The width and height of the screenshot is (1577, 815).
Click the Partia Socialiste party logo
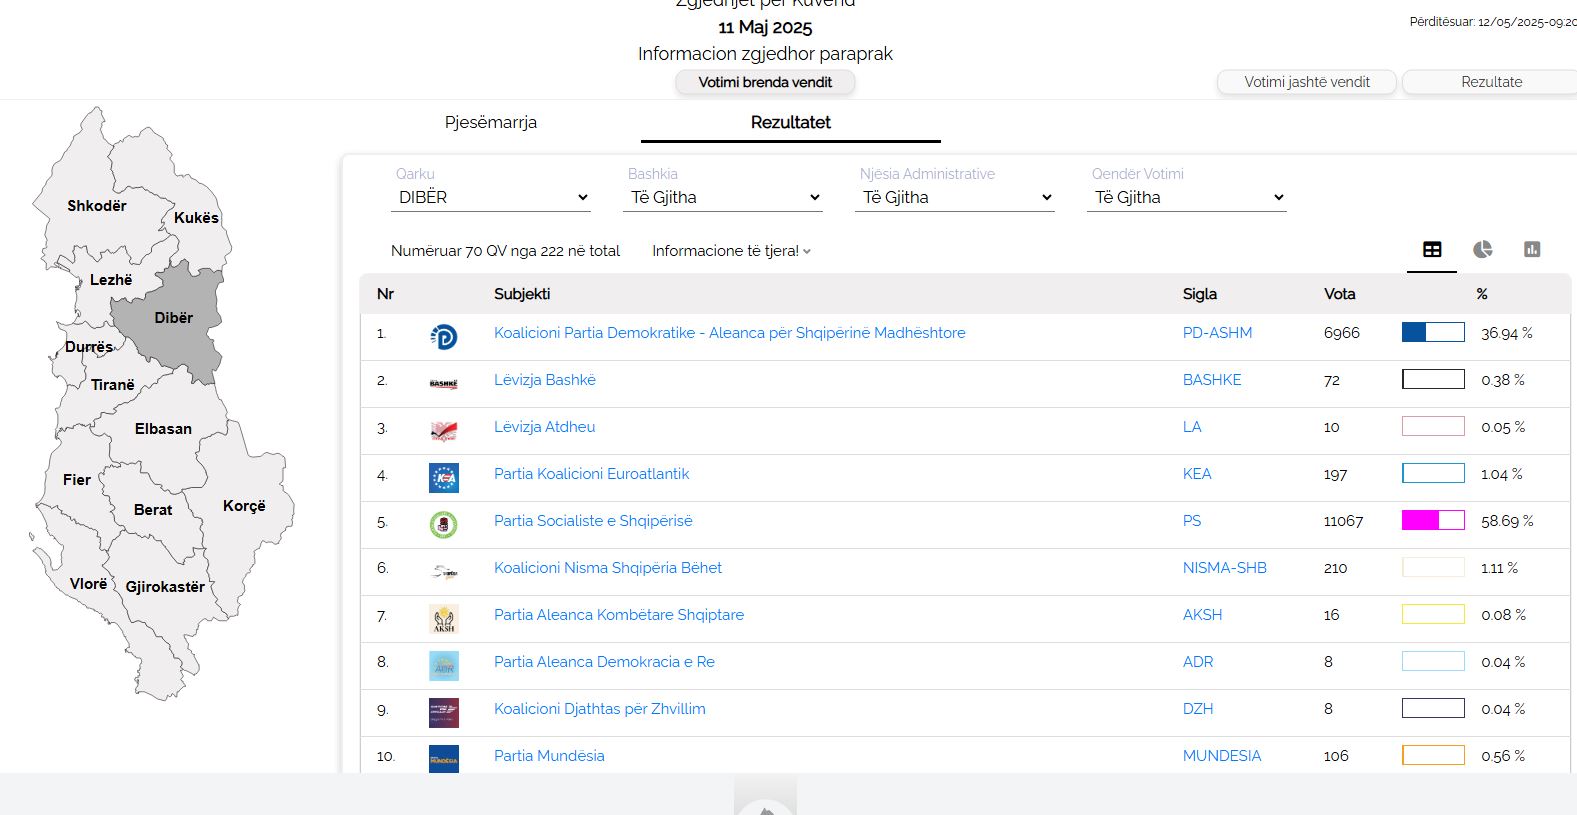coord(444,524)
